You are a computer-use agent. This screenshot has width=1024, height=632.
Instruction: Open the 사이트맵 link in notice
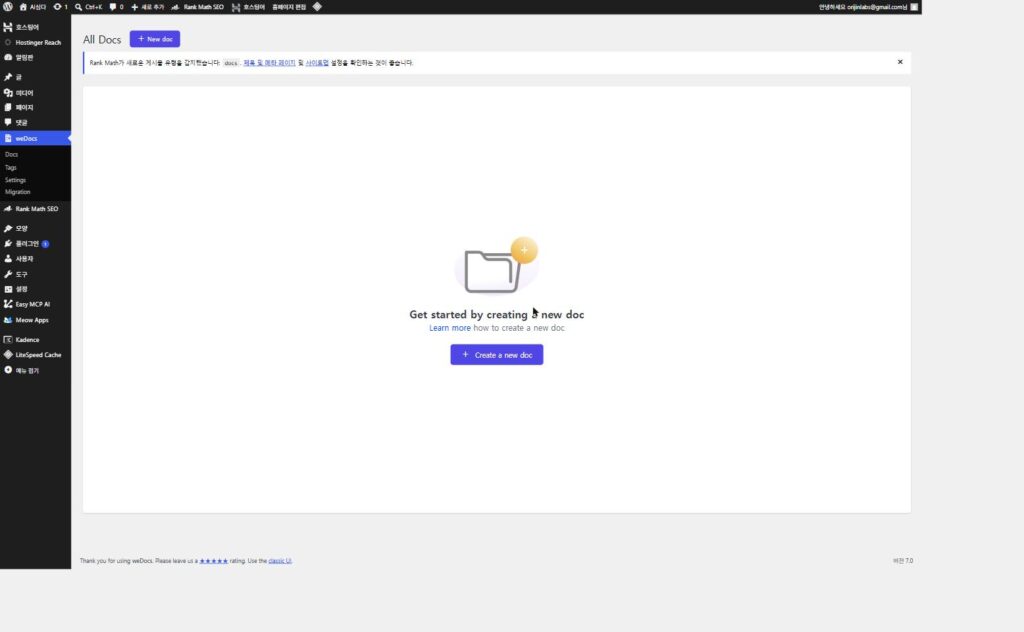[x=317, y=63]
